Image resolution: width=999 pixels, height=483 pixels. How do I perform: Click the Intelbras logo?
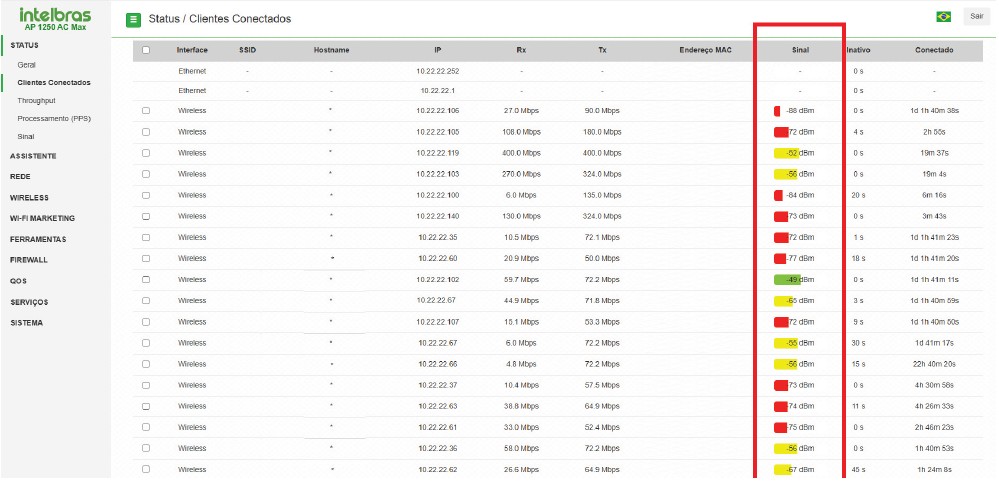(x=55, y=18)
